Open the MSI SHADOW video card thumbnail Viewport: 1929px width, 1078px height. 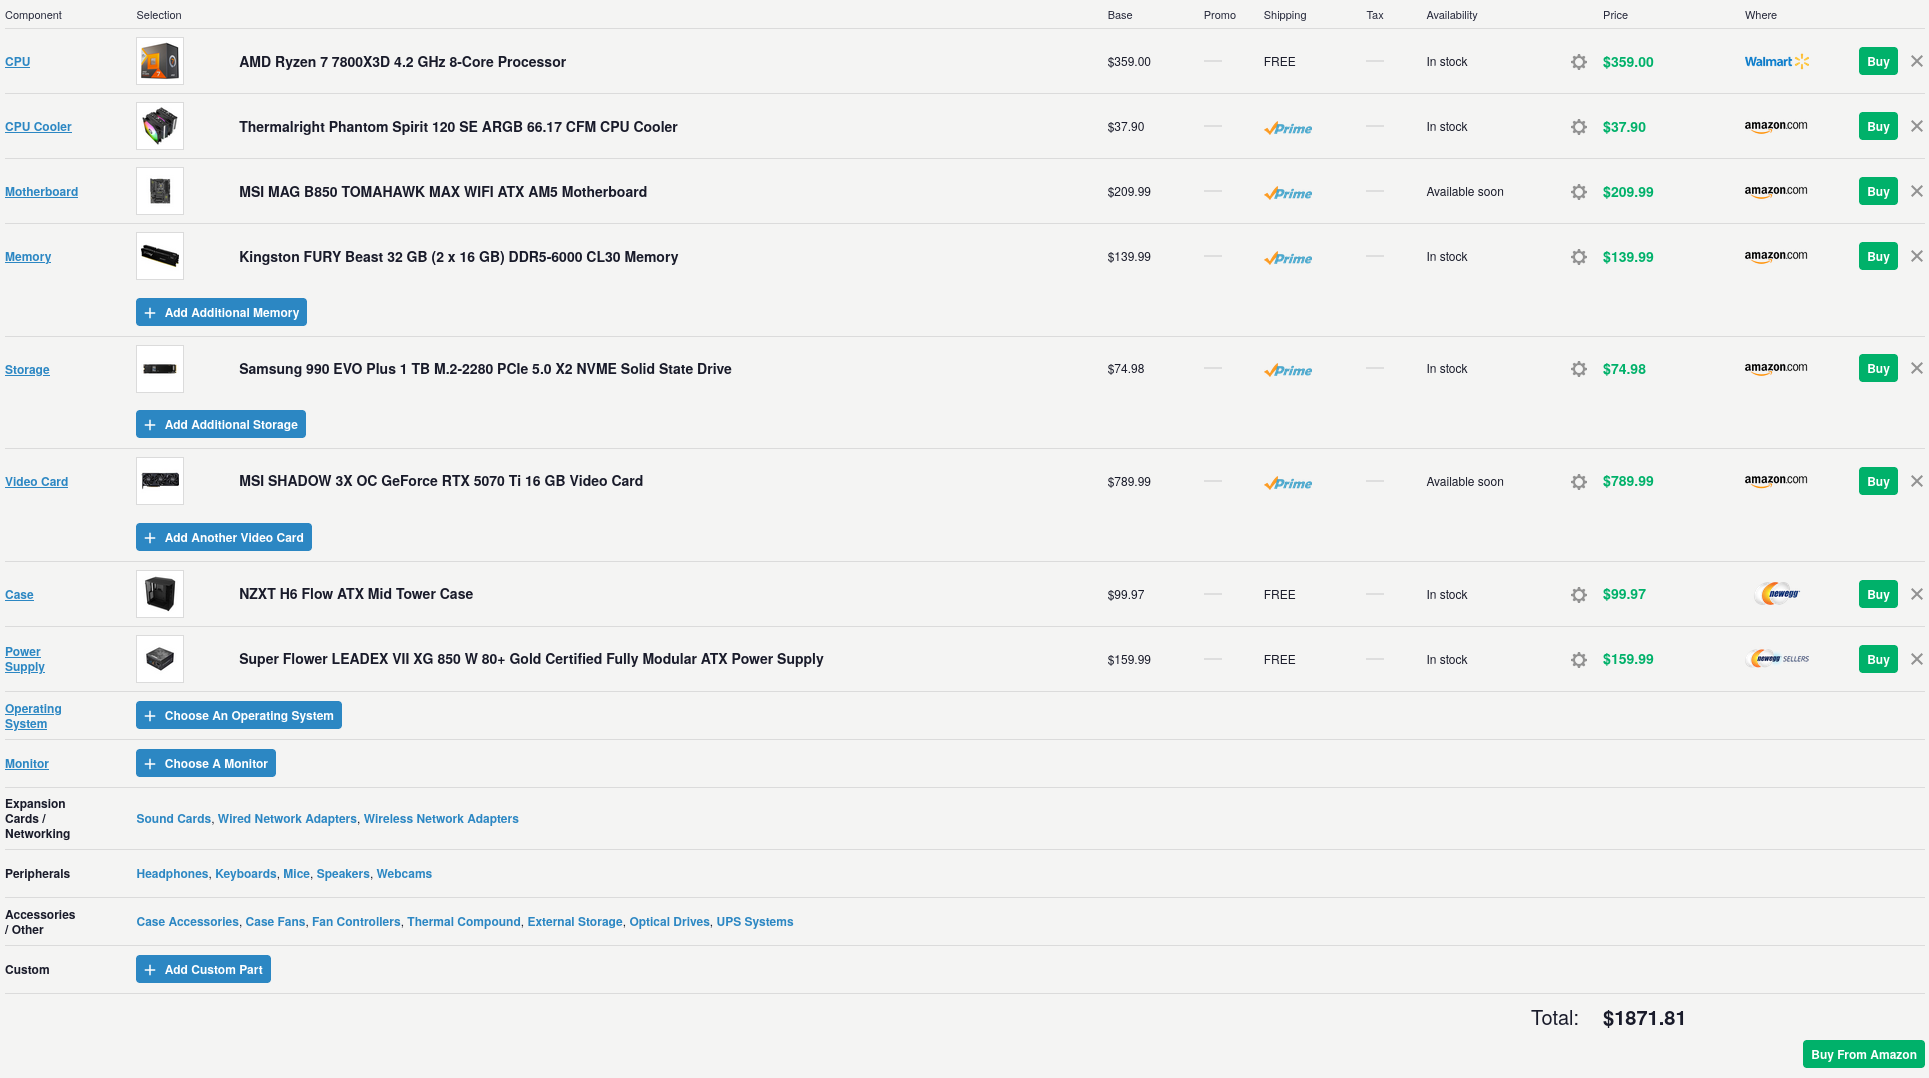click(x=160, y=481)
